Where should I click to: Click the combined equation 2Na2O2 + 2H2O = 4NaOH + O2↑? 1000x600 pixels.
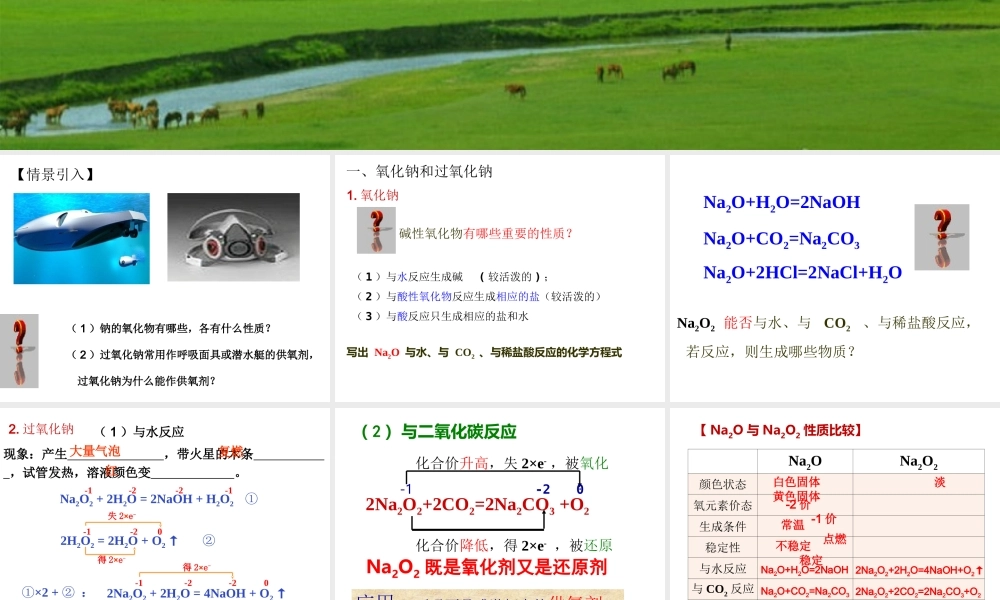(196, 592)
